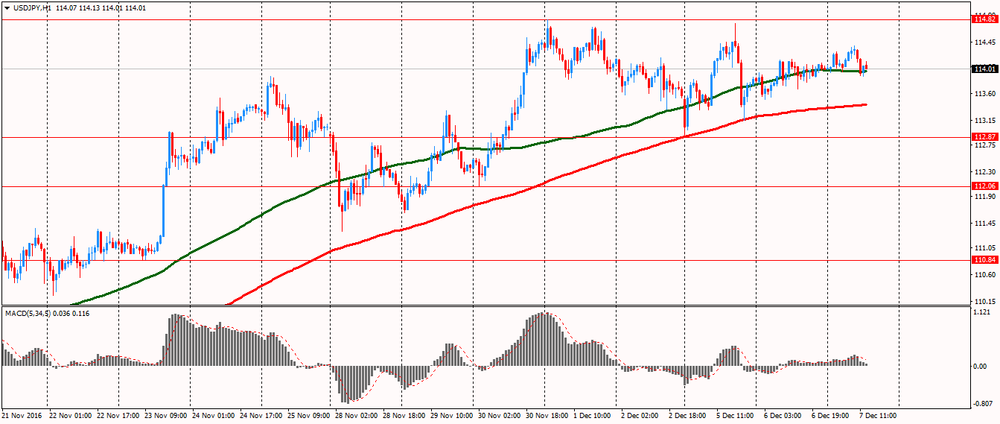This screenshot has width=1000, height=424.
Task: Click the 112.30 price scale value
Action: click(x=983, y=172)
